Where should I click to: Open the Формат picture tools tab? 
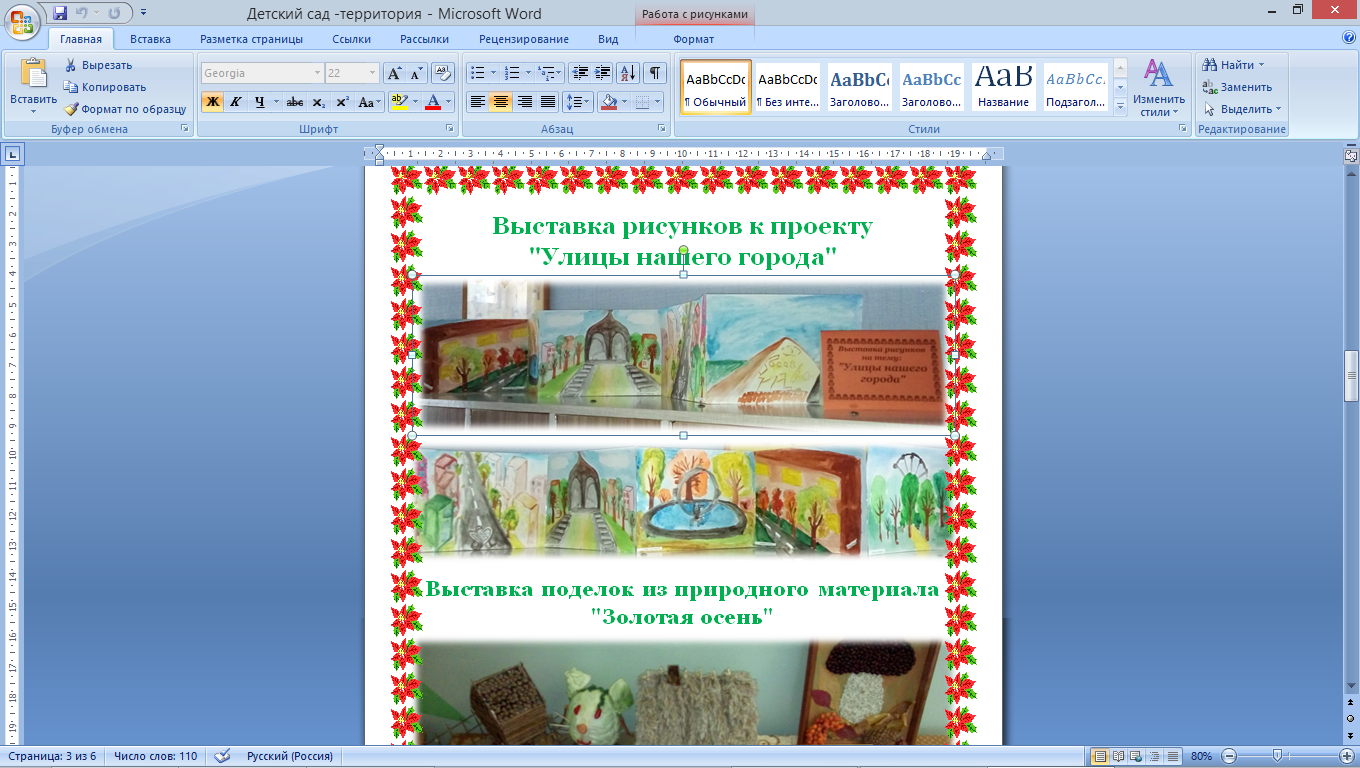pos(694,39)
